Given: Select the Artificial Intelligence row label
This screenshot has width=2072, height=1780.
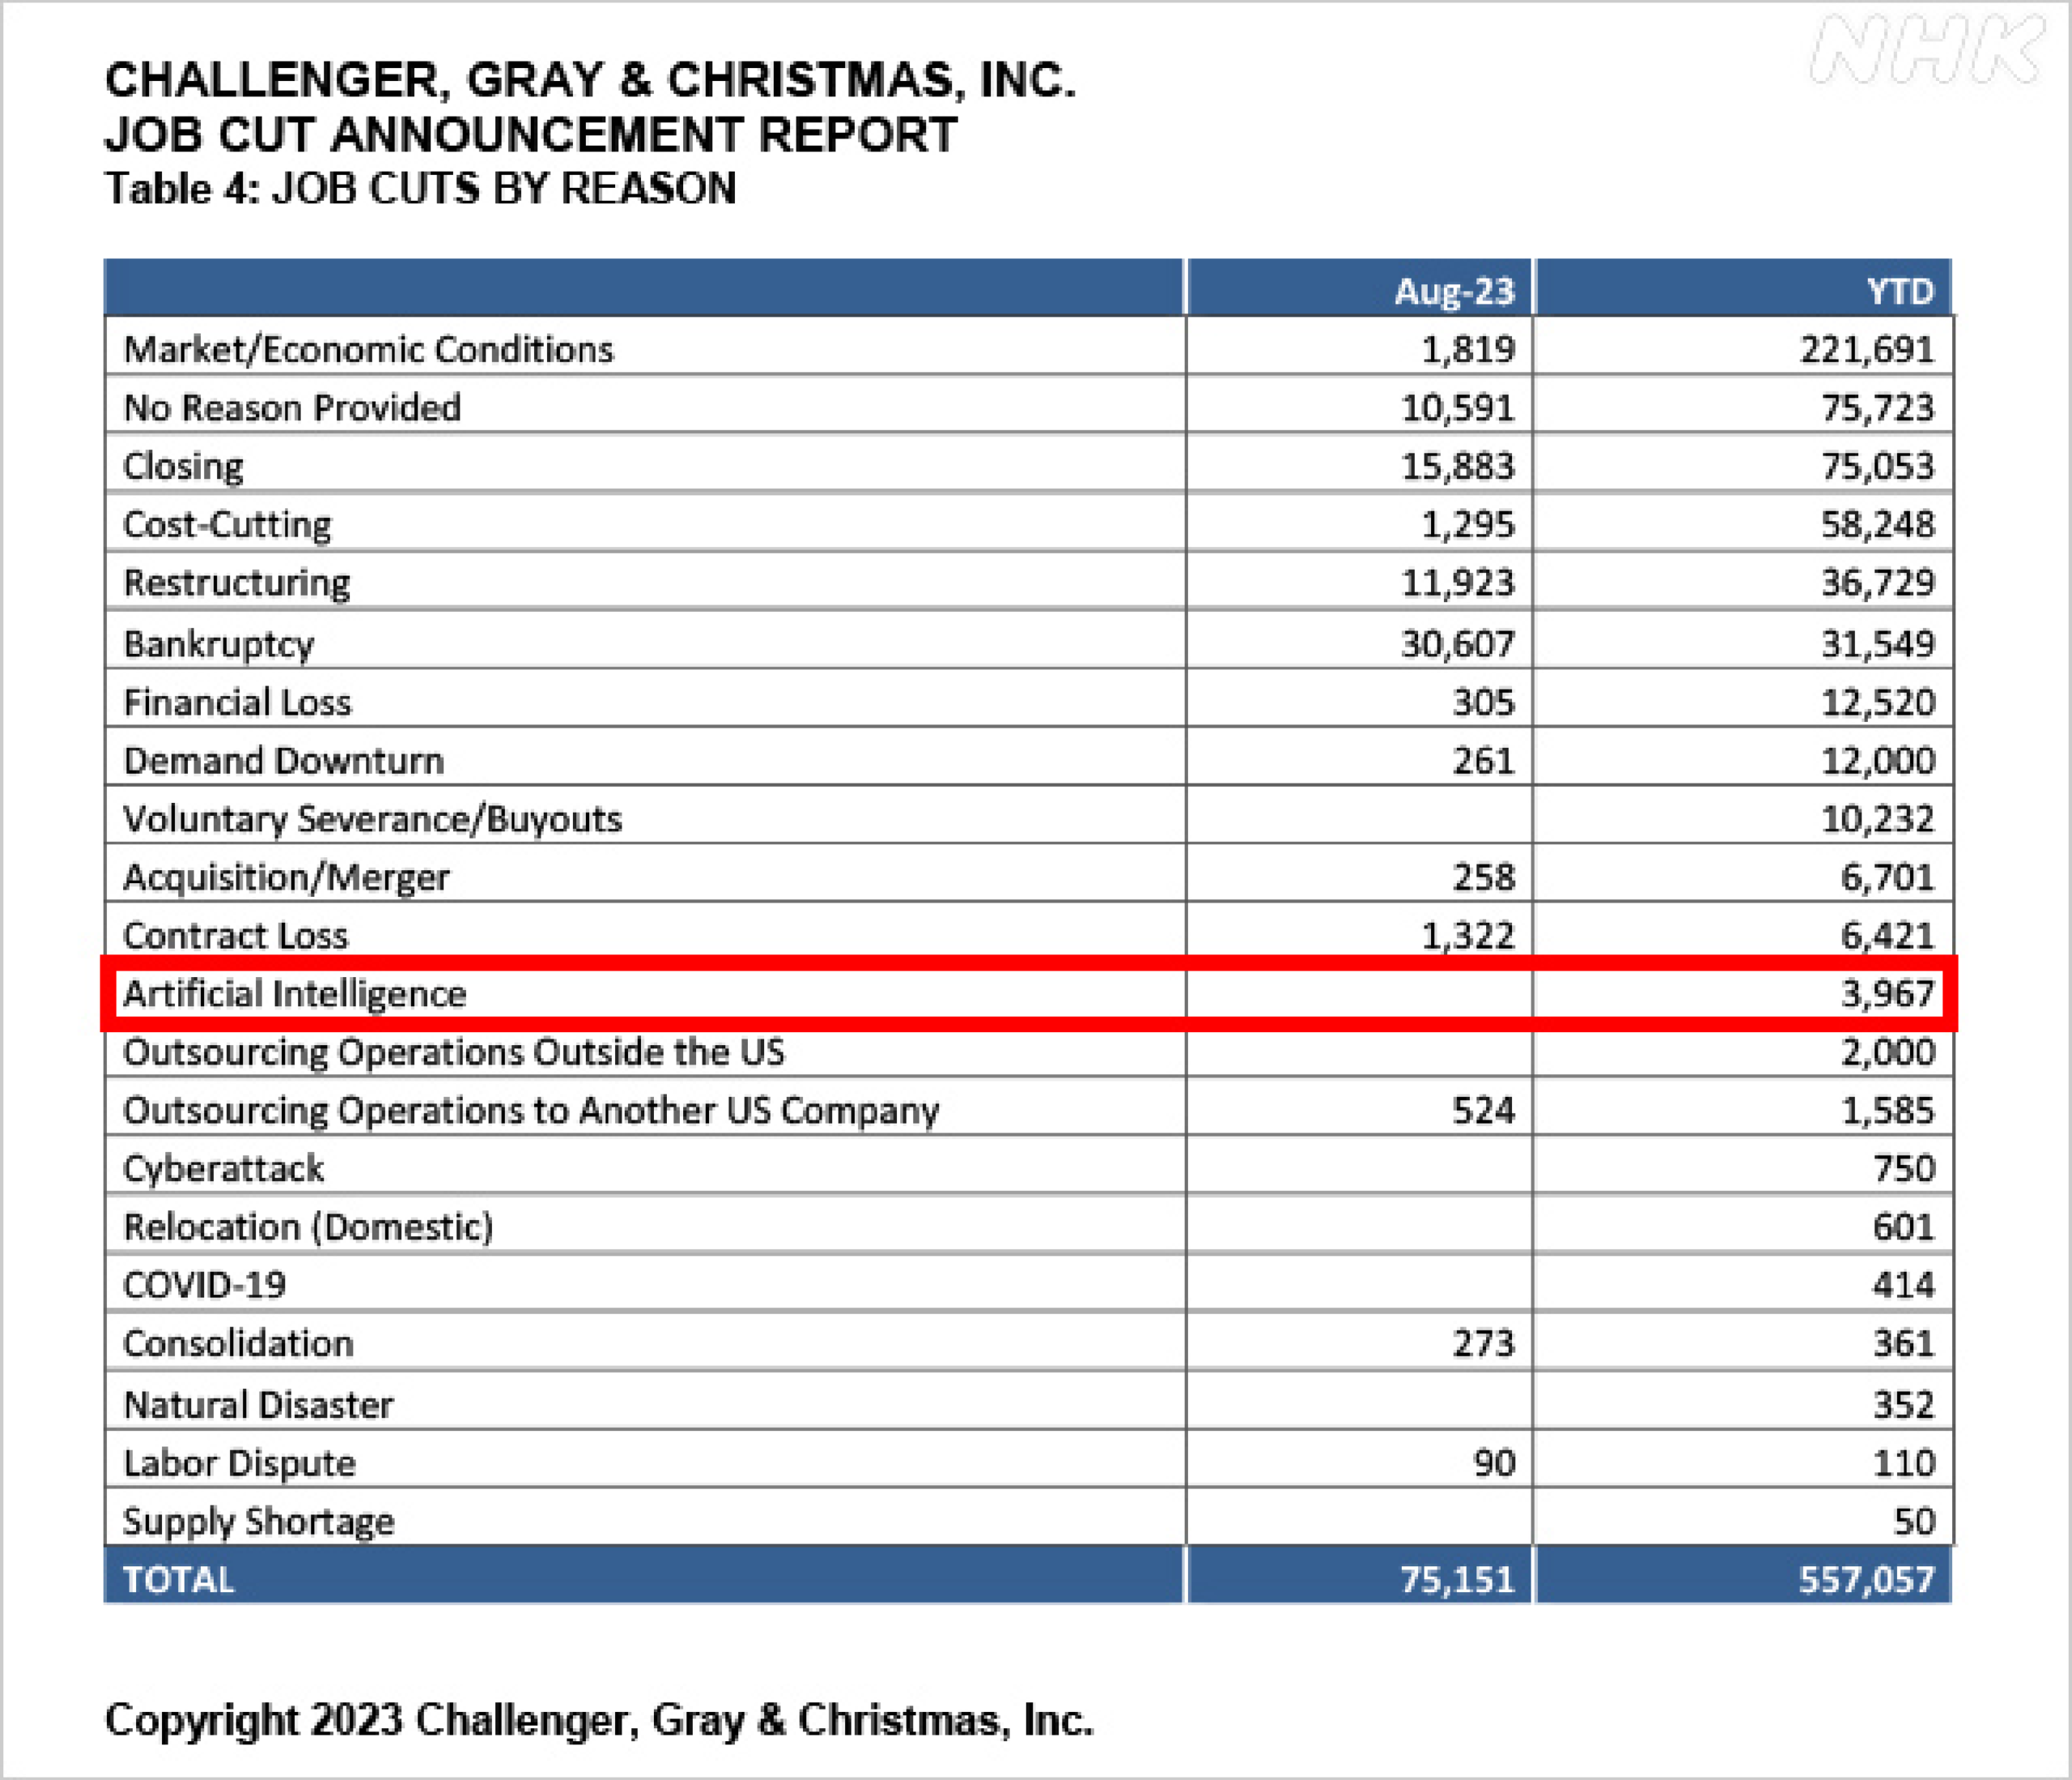Looking at the screenshot, I should click(294, 994).
